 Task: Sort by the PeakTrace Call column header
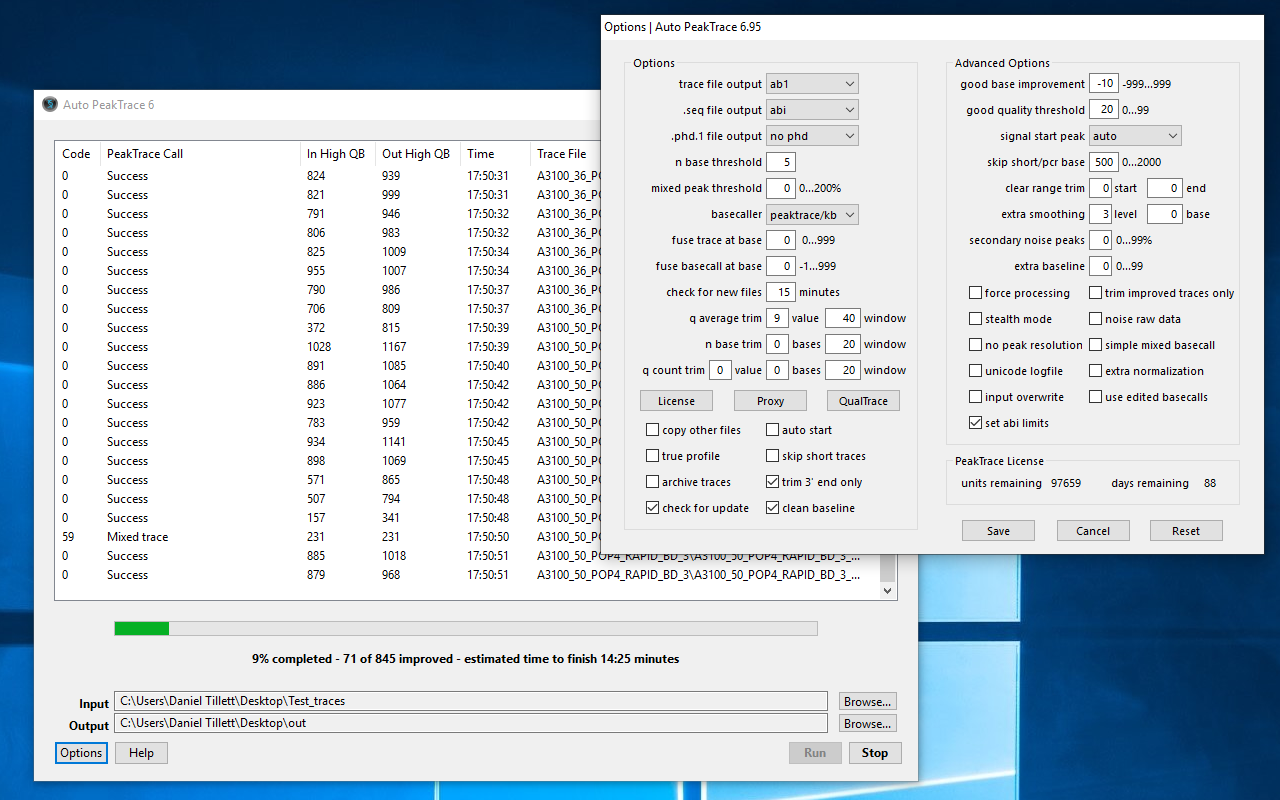tap(200, 154)
